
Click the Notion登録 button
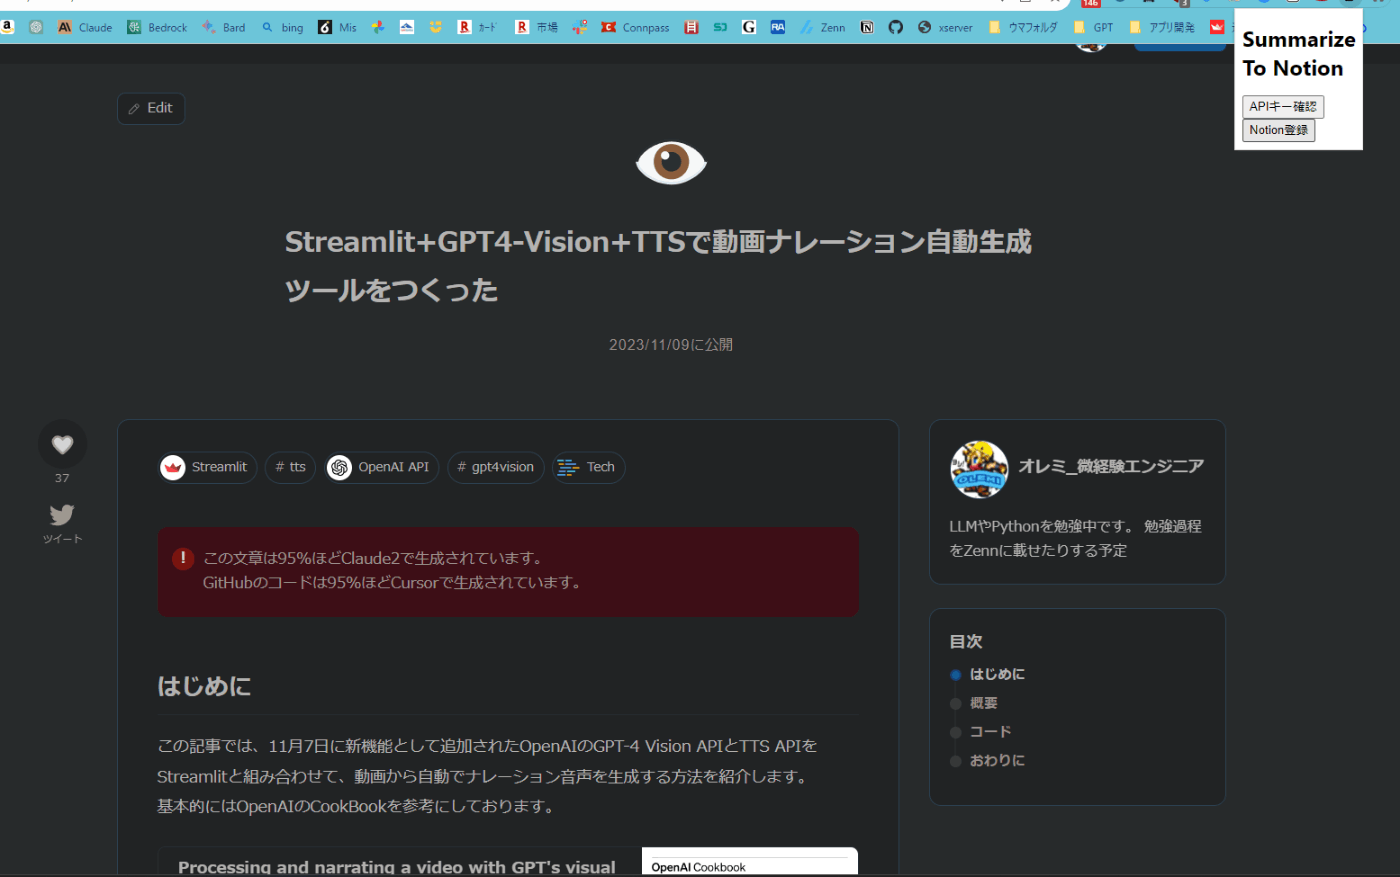coord(1278,130)
